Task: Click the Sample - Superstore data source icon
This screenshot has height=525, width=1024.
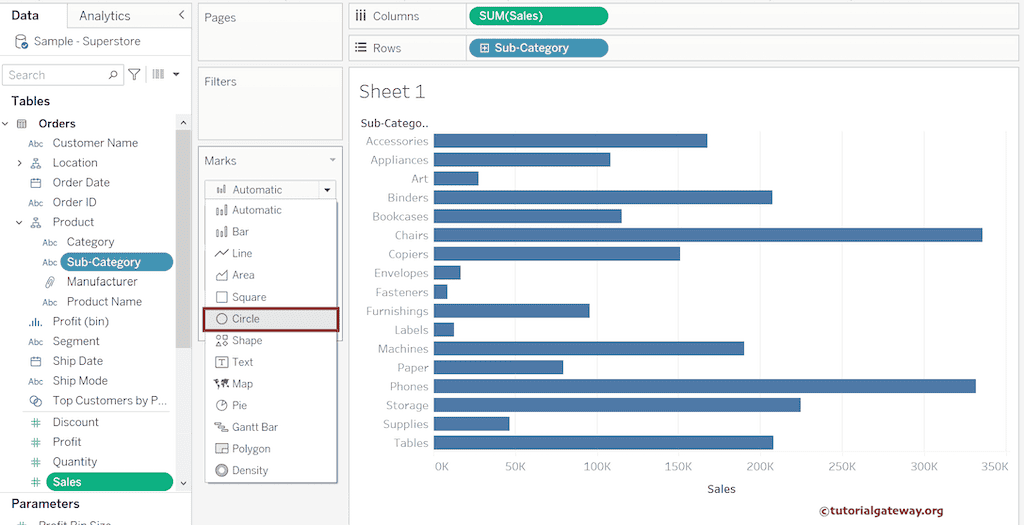Action: tap(22, 42)
